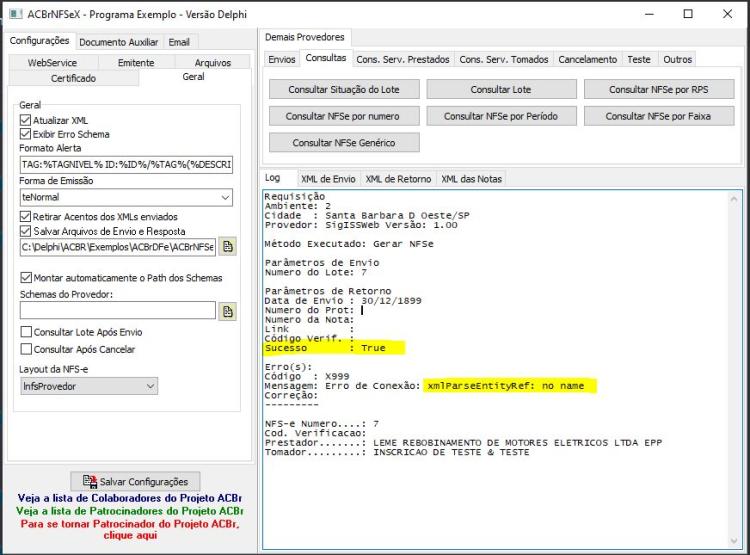This screenshot has width=750, height=555.
Task: Click 'Provedor: SigISSWeb Versão: 1.00' line
Action: (361, 225)
